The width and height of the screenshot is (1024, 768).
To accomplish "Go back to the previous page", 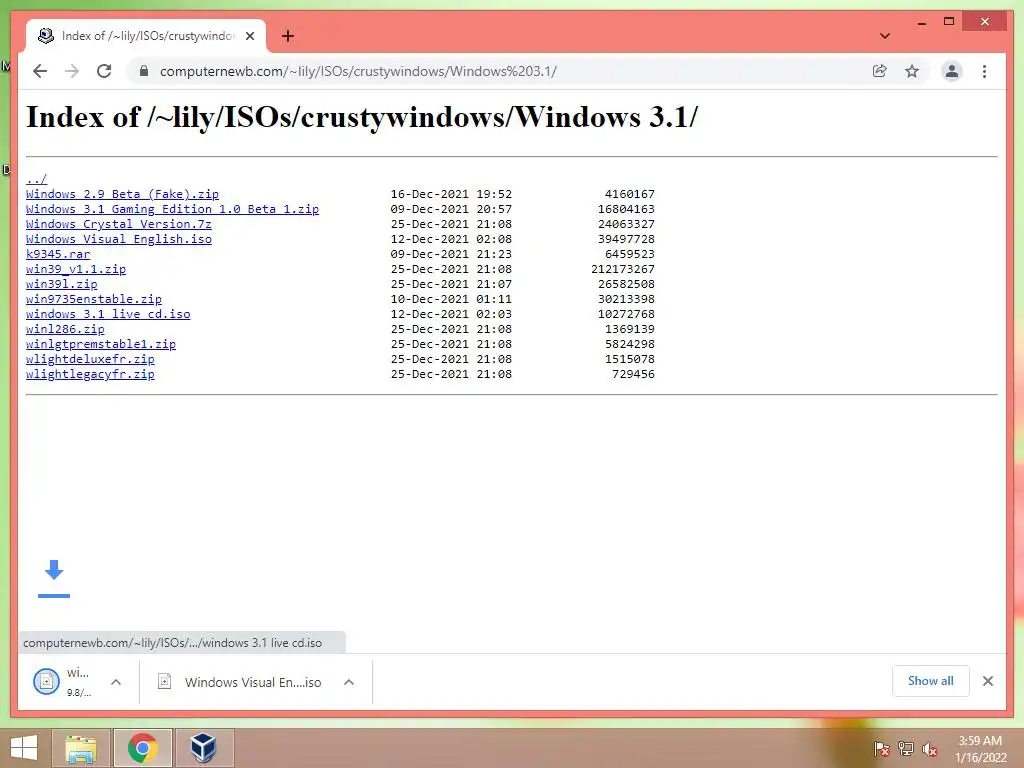I will pyautogui.click(x=40, y=71).
